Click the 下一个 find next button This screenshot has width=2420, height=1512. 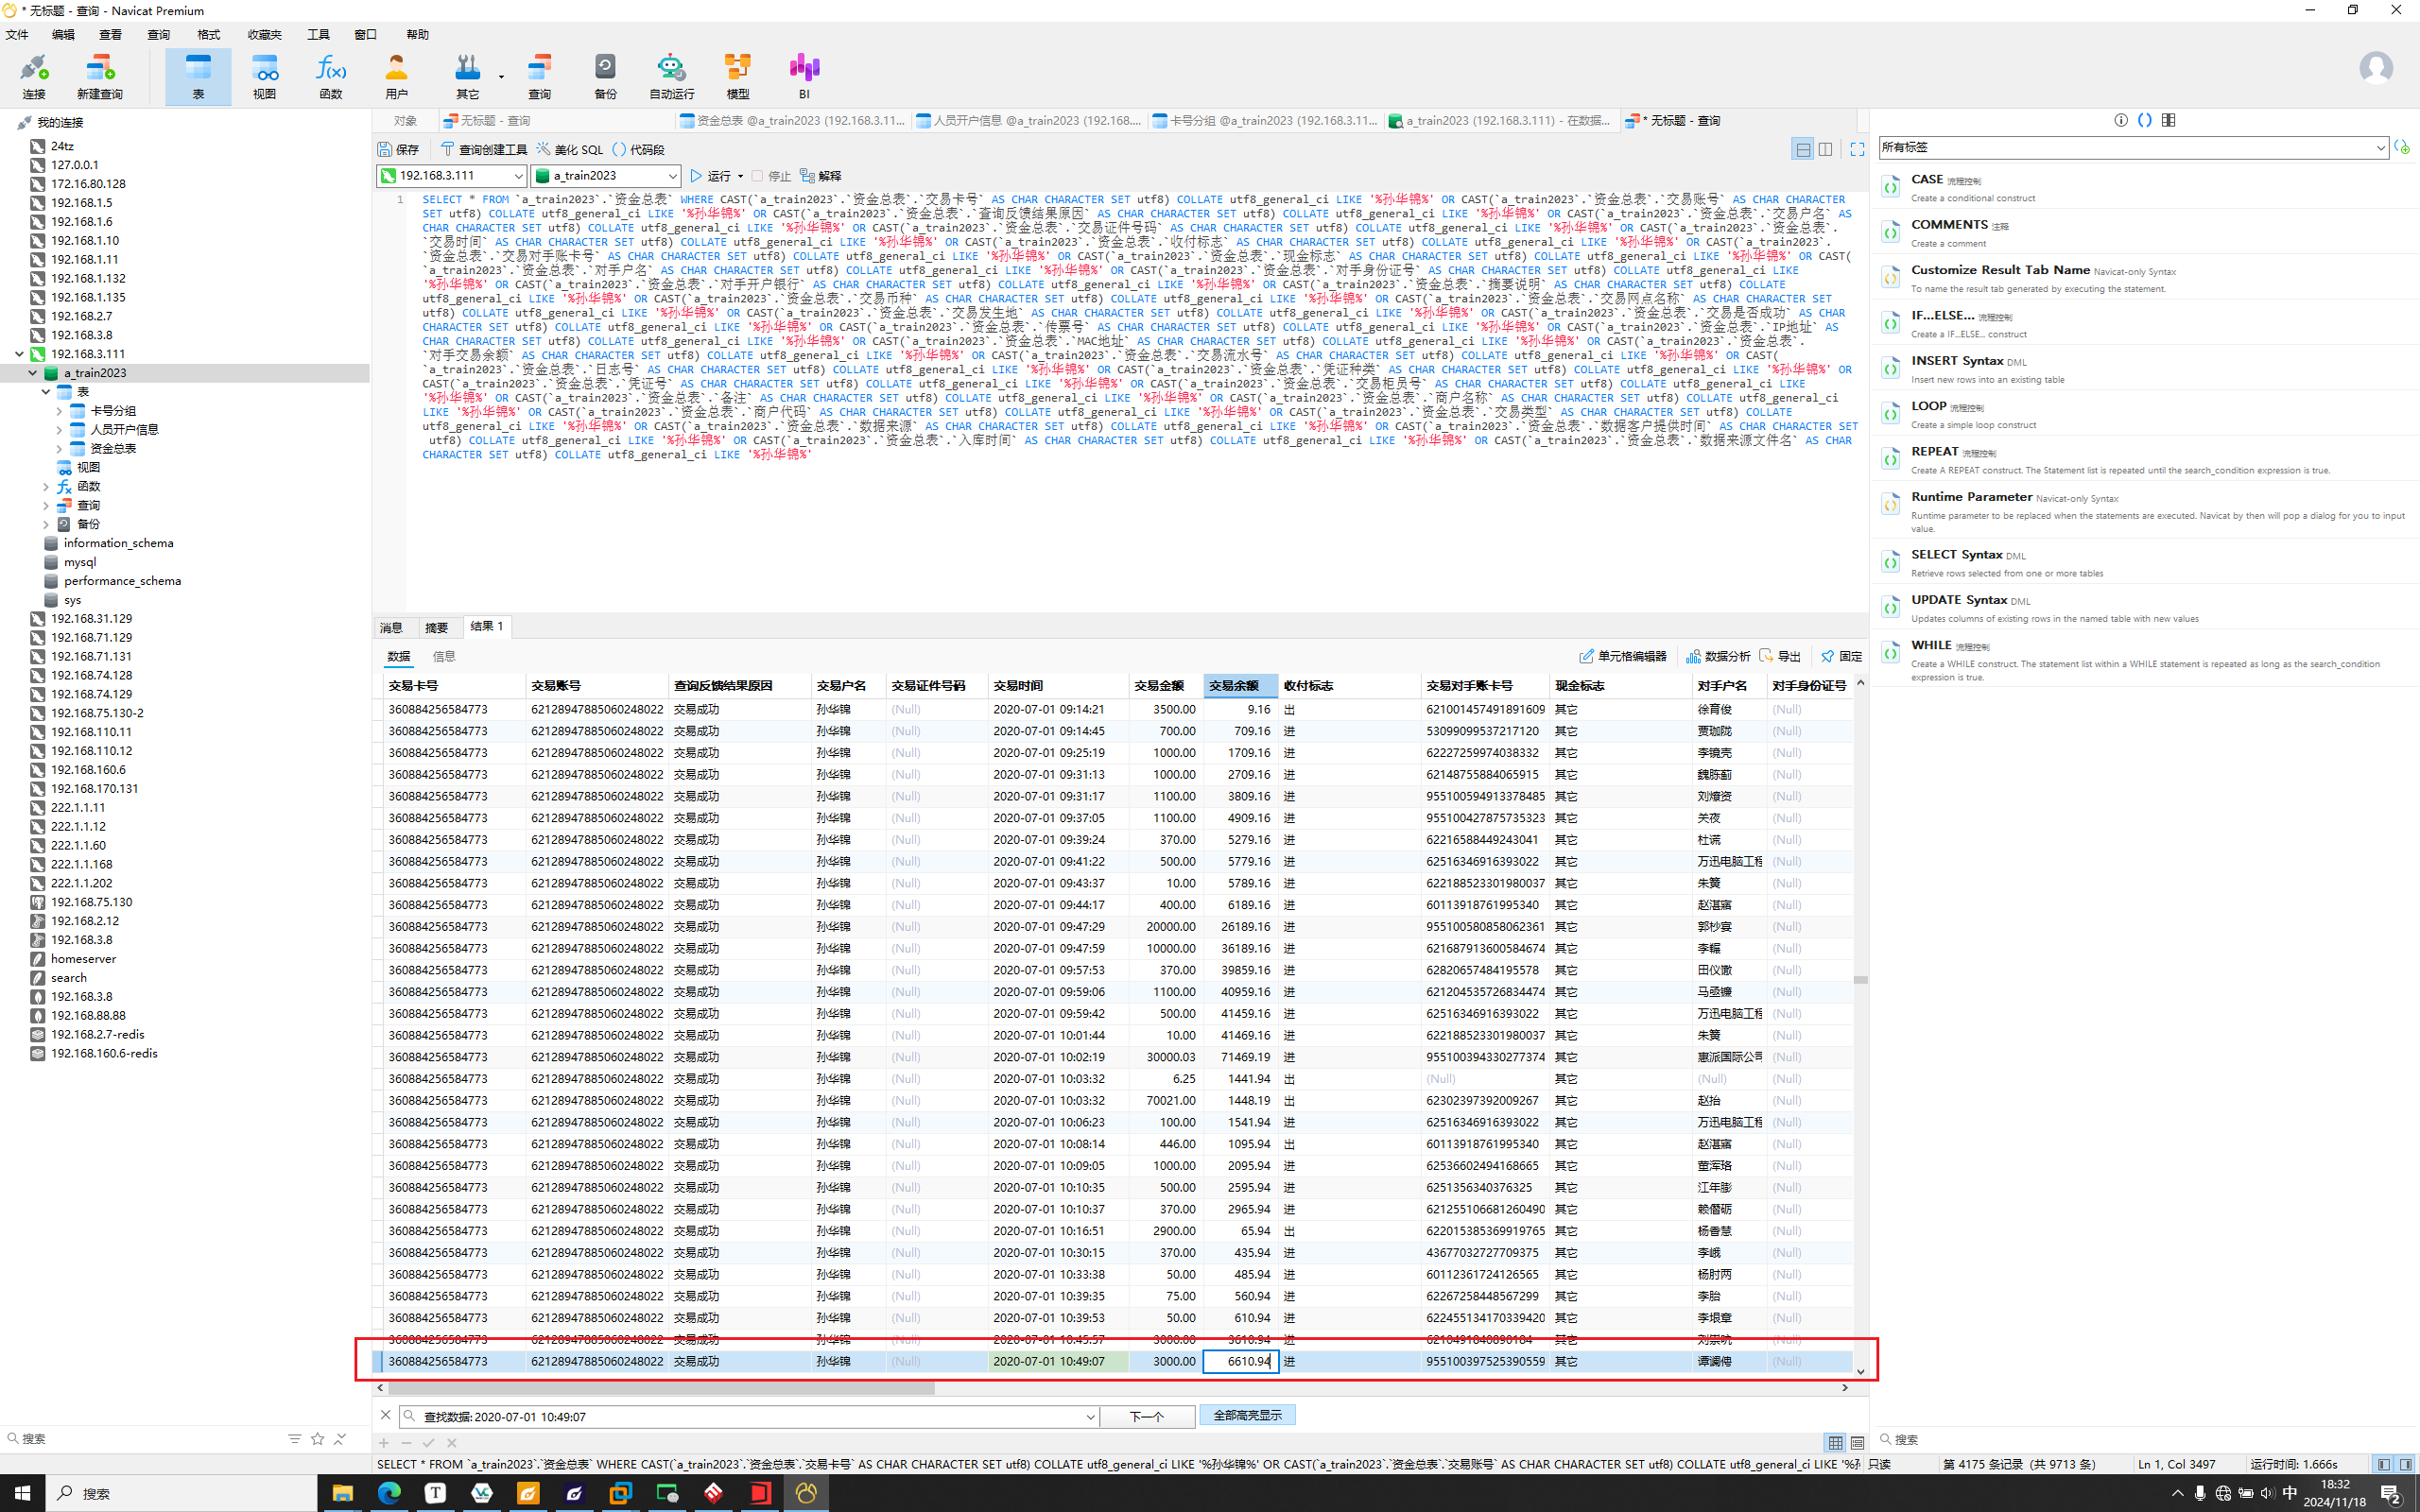coord(1147,1416)
